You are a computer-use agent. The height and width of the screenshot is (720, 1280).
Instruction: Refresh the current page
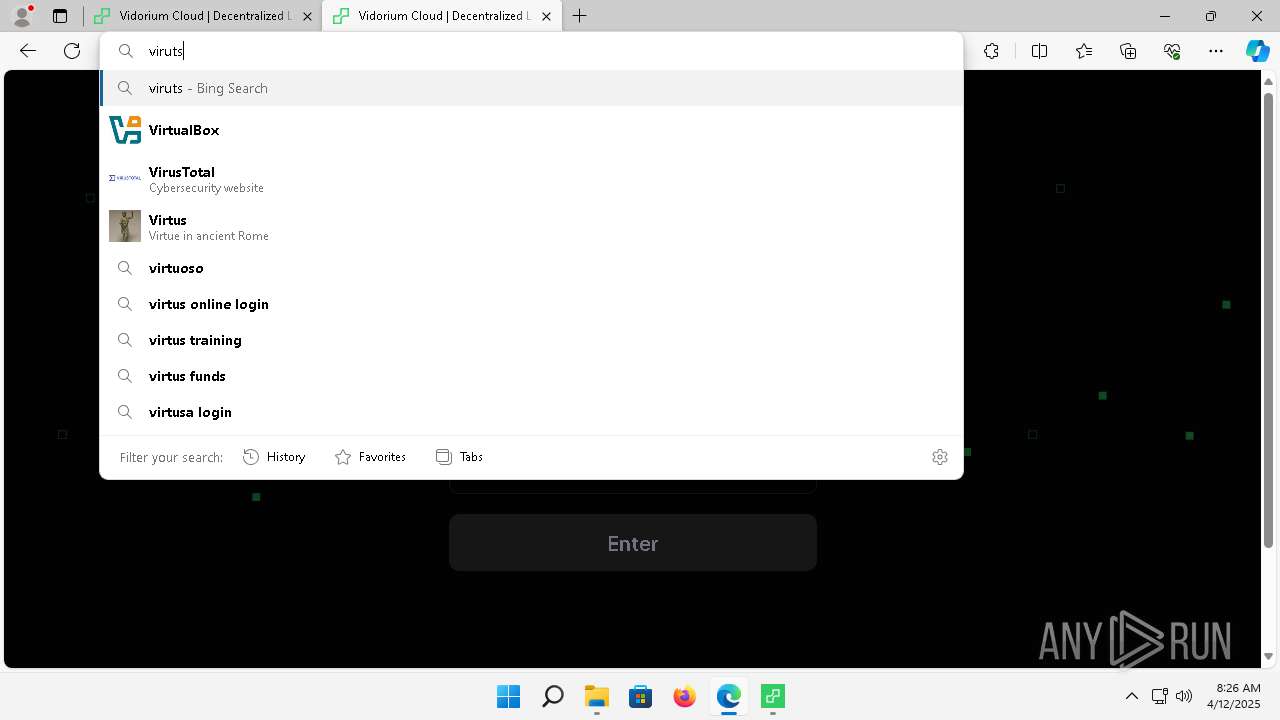[72, 51]
